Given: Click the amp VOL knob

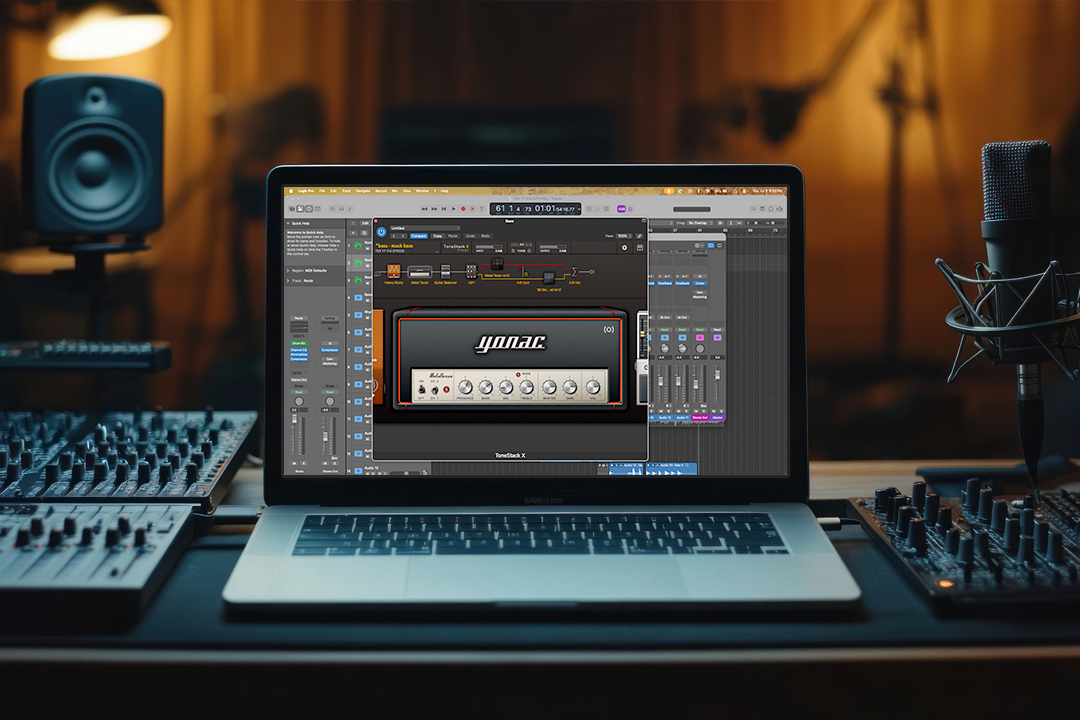Looking at the screenshot, I should click(593, 387).
